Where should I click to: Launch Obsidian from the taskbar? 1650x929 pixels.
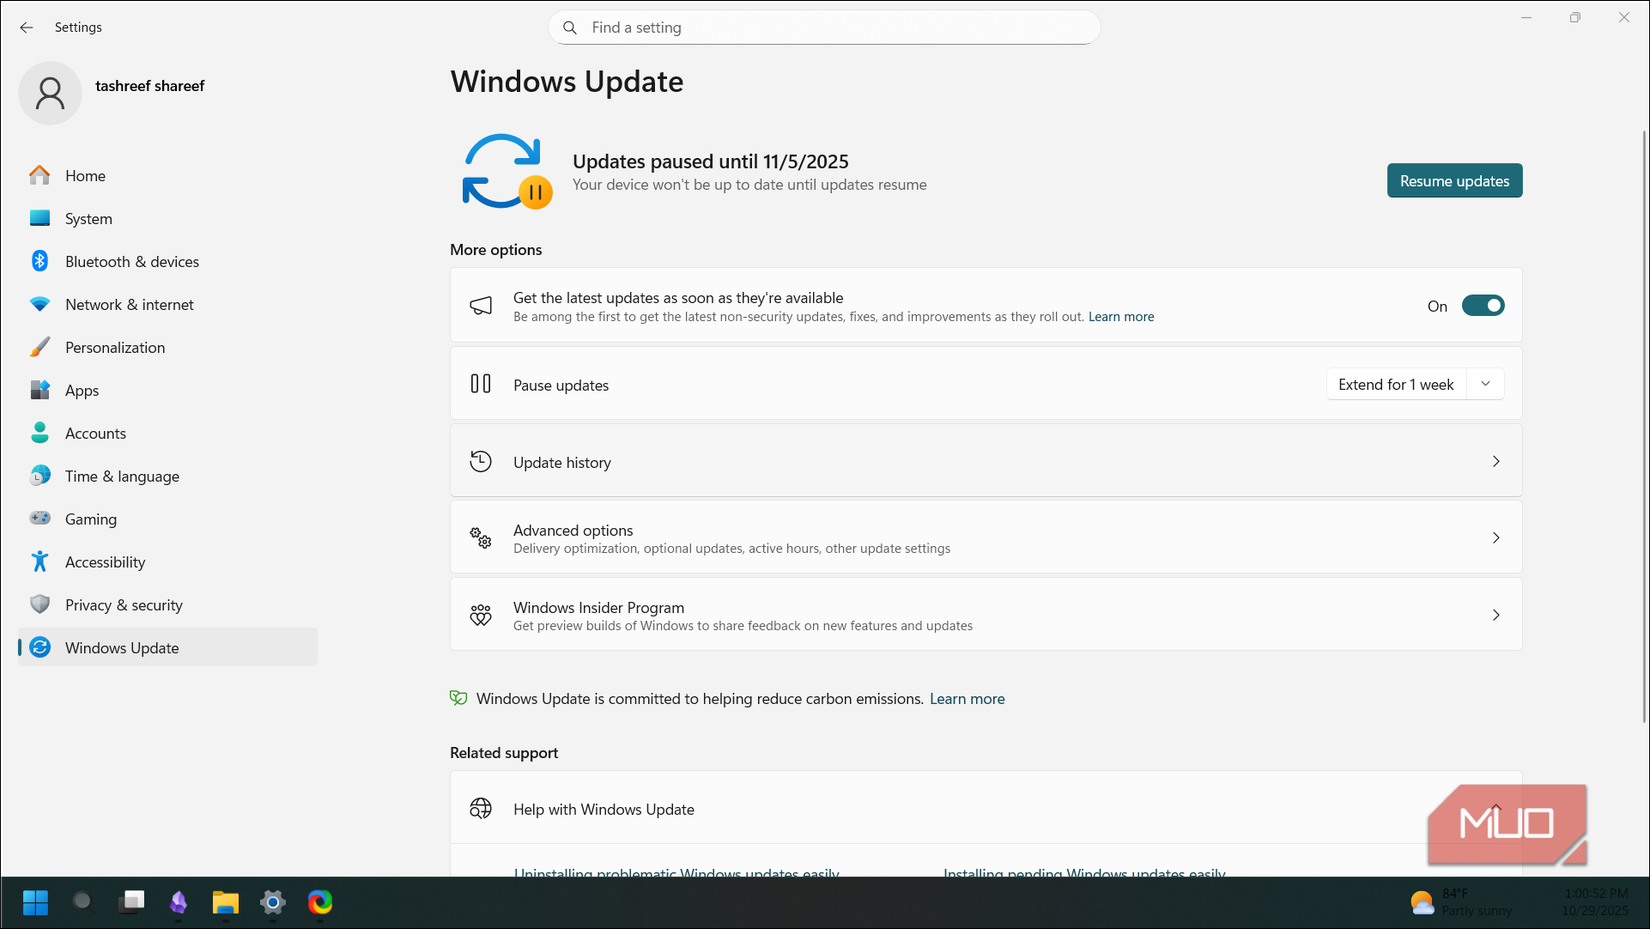click(178, 902)
